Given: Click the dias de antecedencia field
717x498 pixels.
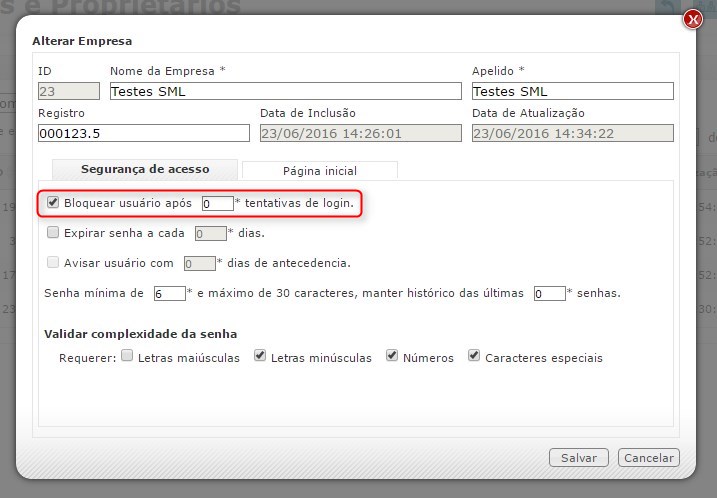Looking at the screenshot, I should tap(199, 264).
